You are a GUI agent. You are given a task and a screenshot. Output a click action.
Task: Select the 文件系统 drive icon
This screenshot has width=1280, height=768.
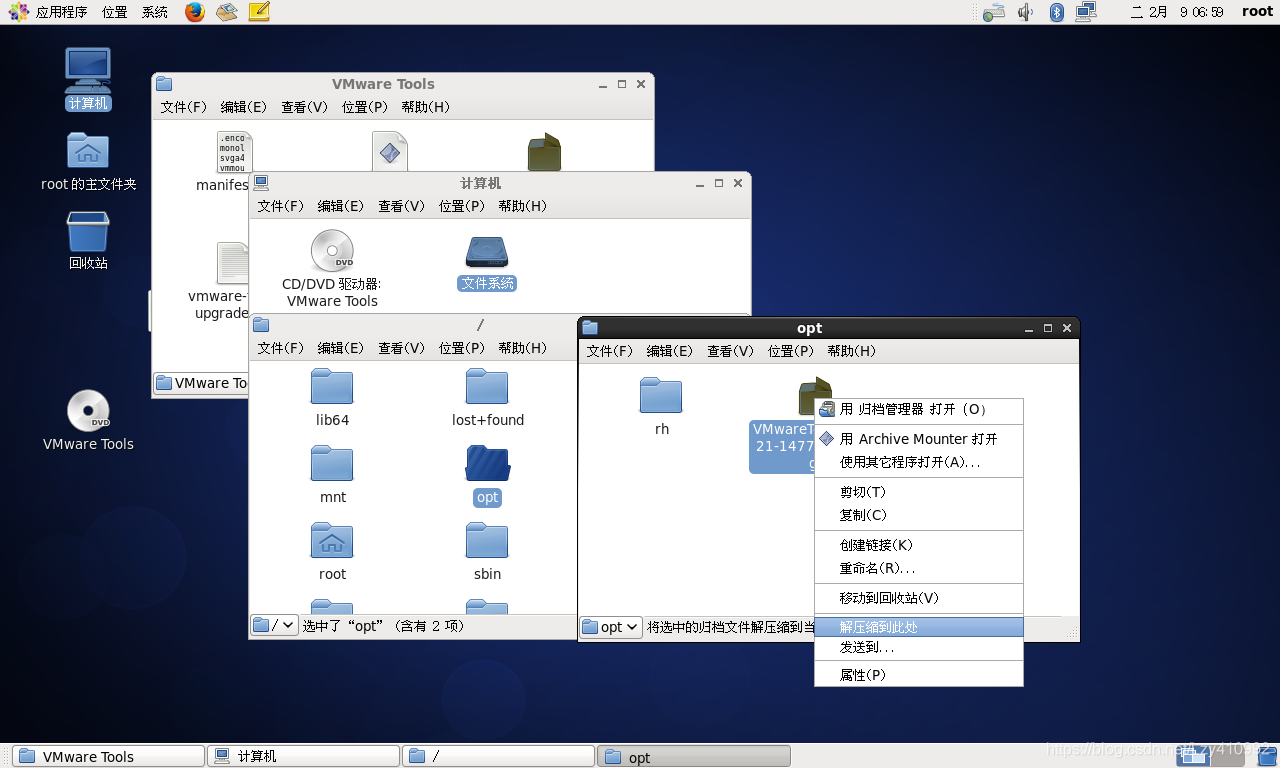(487, 262)
